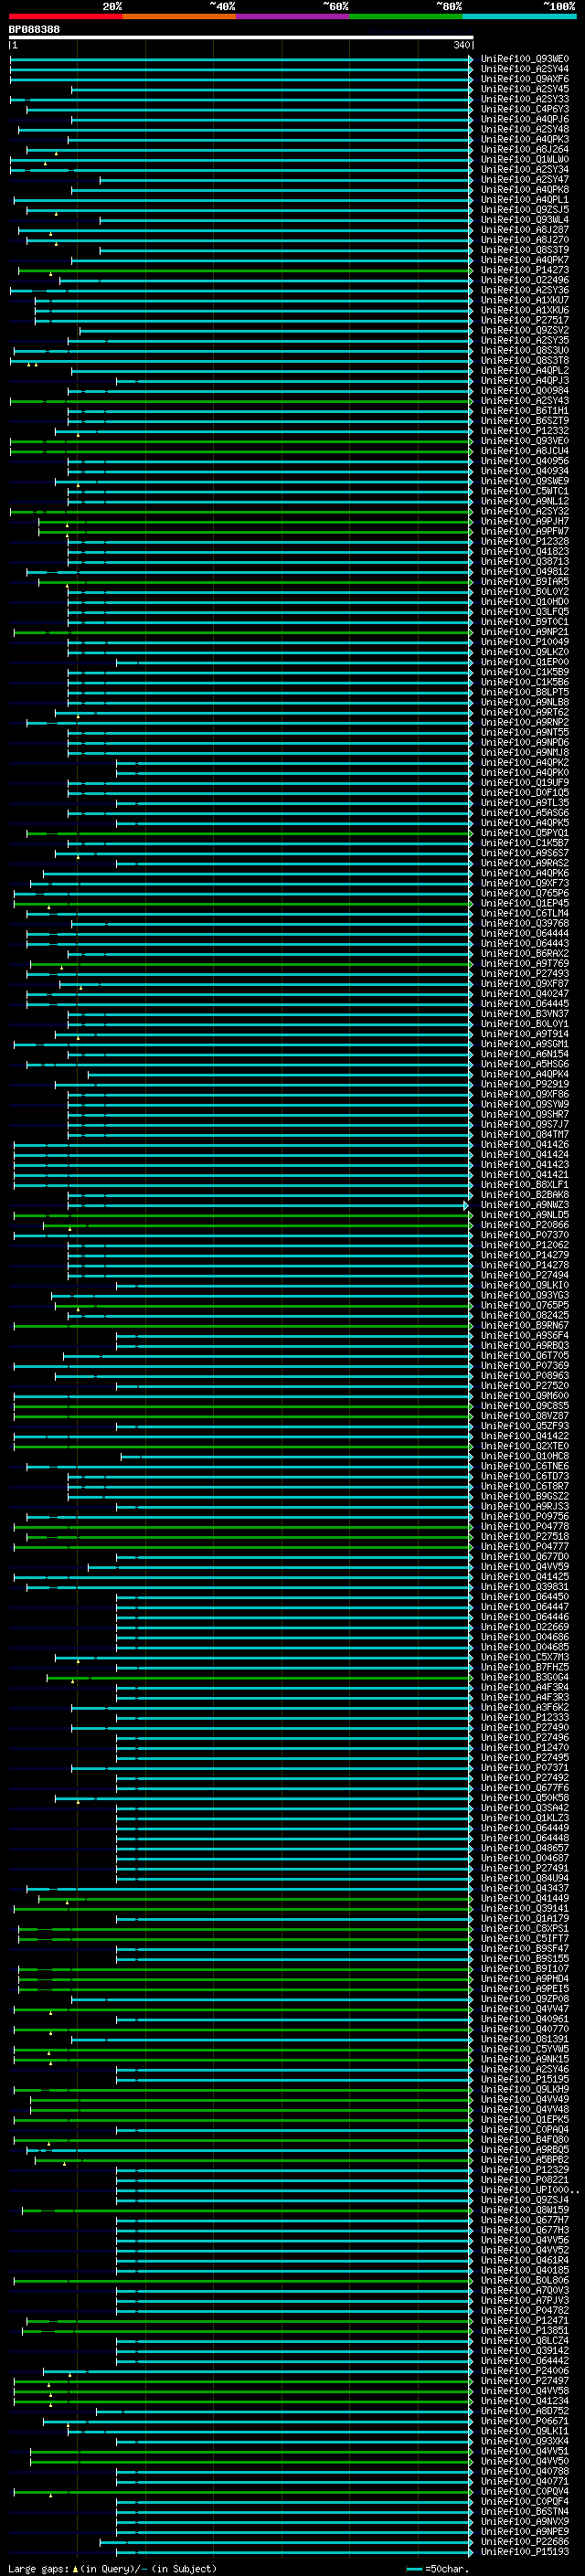The height and width of the screenshot is (2576, 585).
Task: Select the BP088388 query label
Action: coord(34,30)
